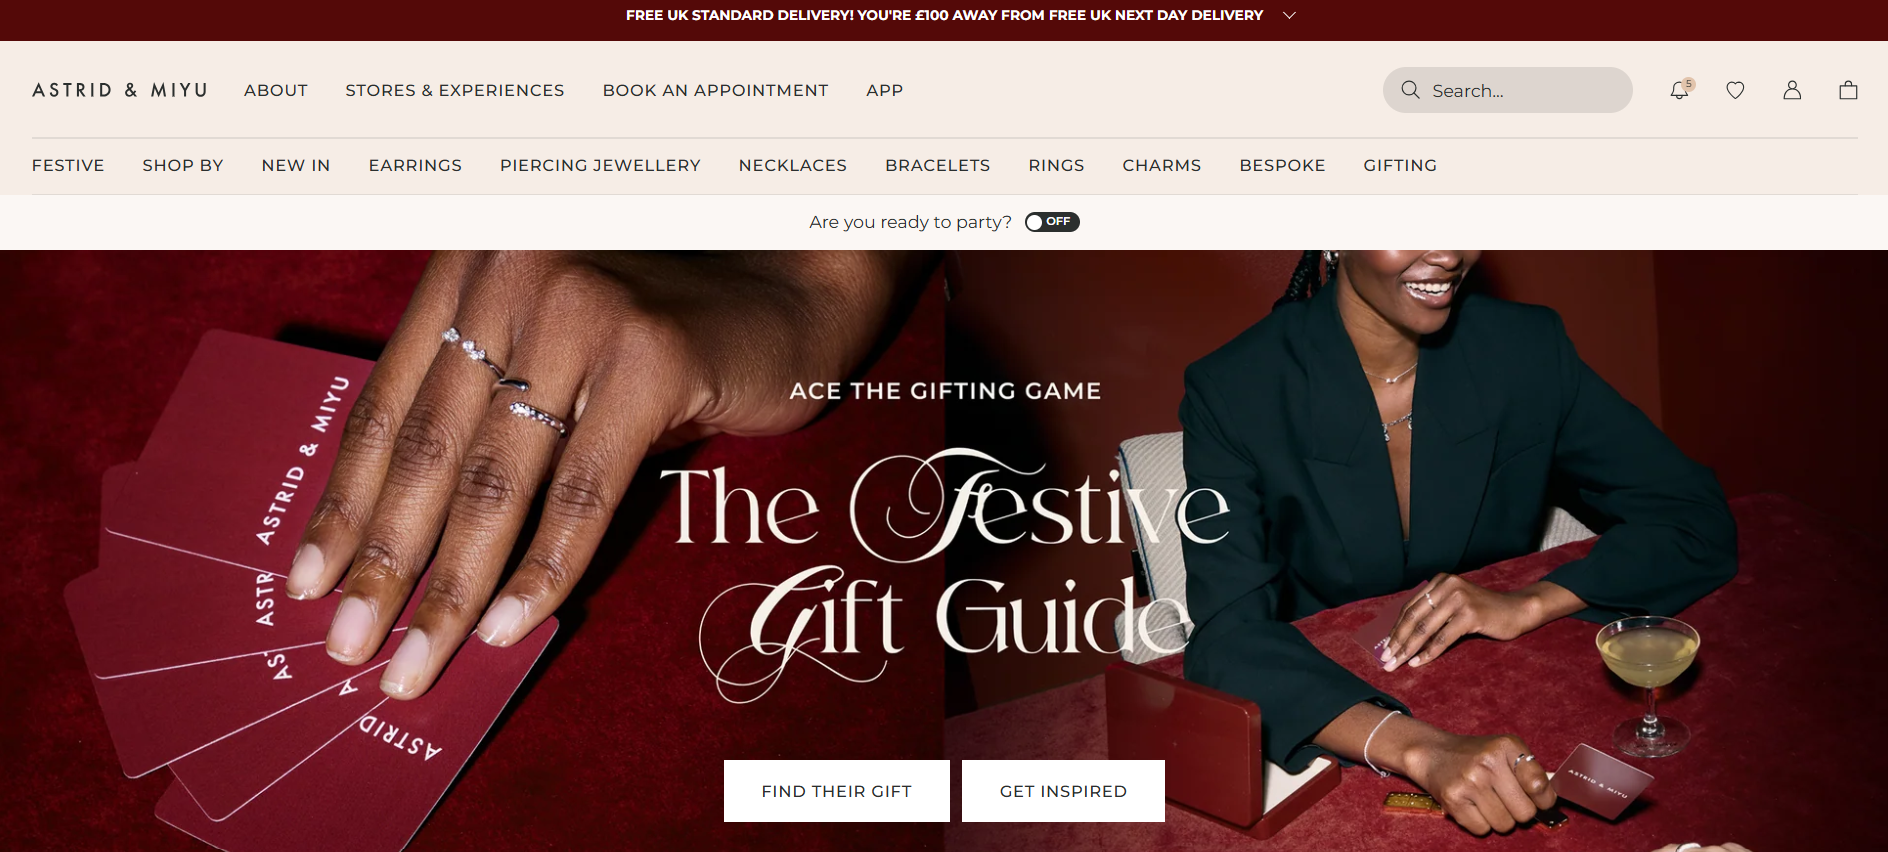Open the Earrings category menu
The height and width of the screenshot is (852, 1888).
pyautogui.click(x=415, y=165)
